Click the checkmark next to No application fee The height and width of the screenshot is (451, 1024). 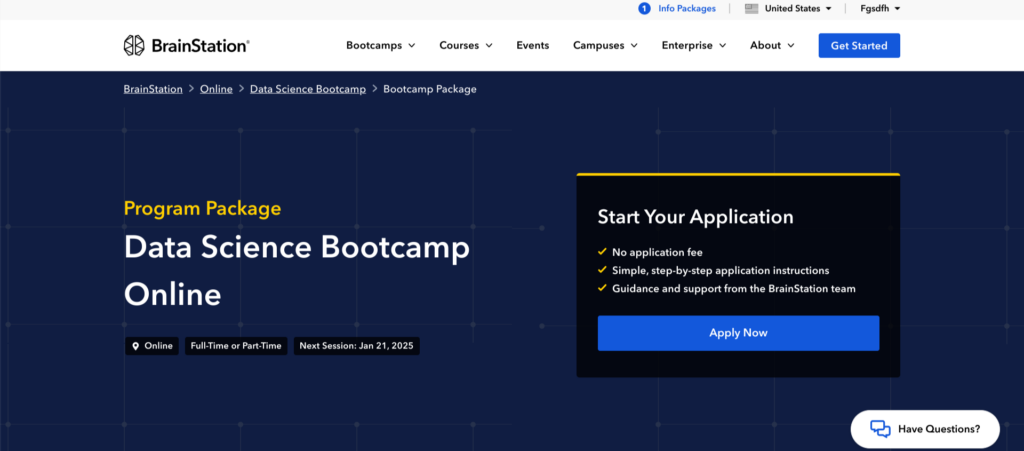coord(602,252)
